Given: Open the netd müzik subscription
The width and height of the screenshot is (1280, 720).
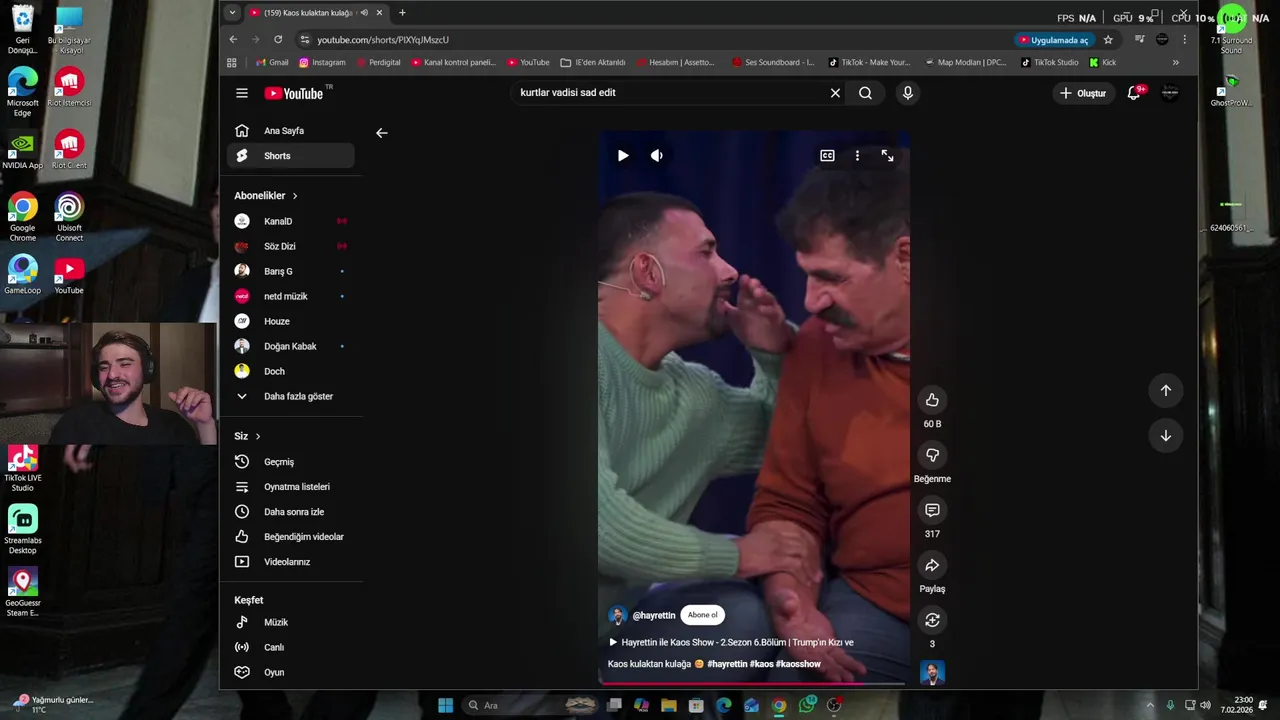Looking at the screenshot, I should [290, 296].
